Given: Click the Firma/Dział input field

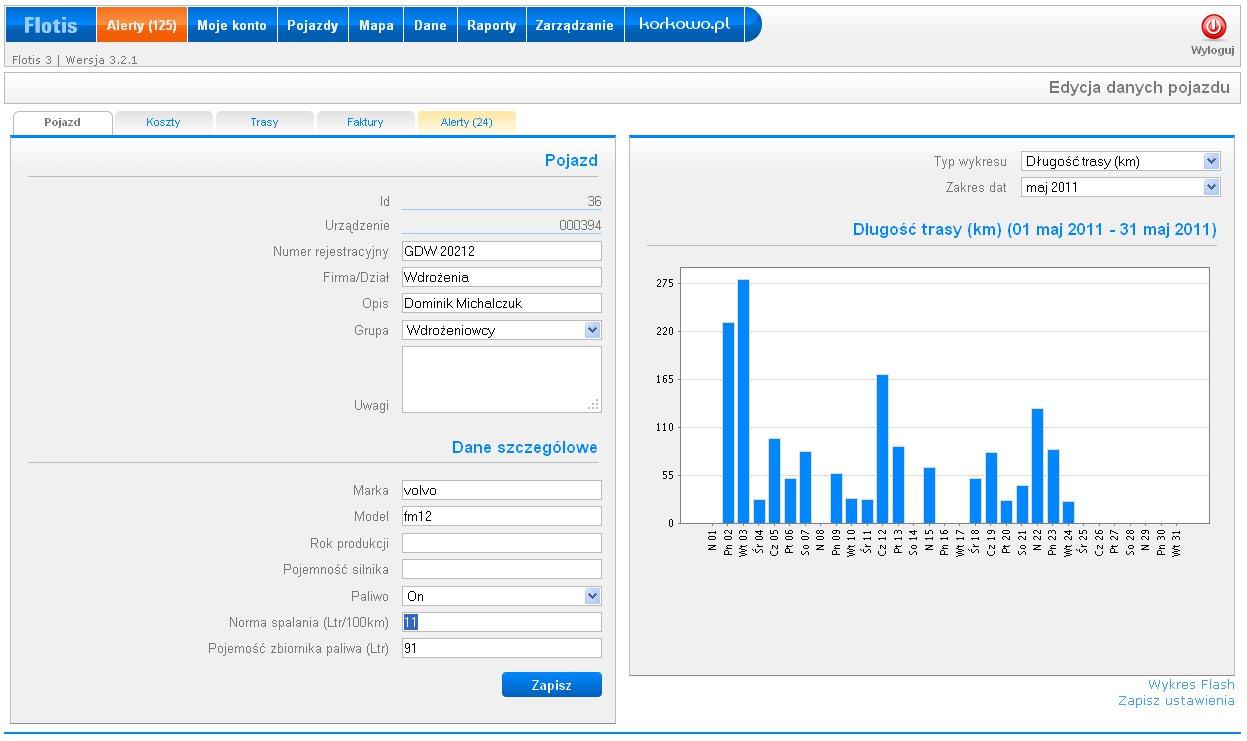Looking at the screenshot, I should point(502,277).
